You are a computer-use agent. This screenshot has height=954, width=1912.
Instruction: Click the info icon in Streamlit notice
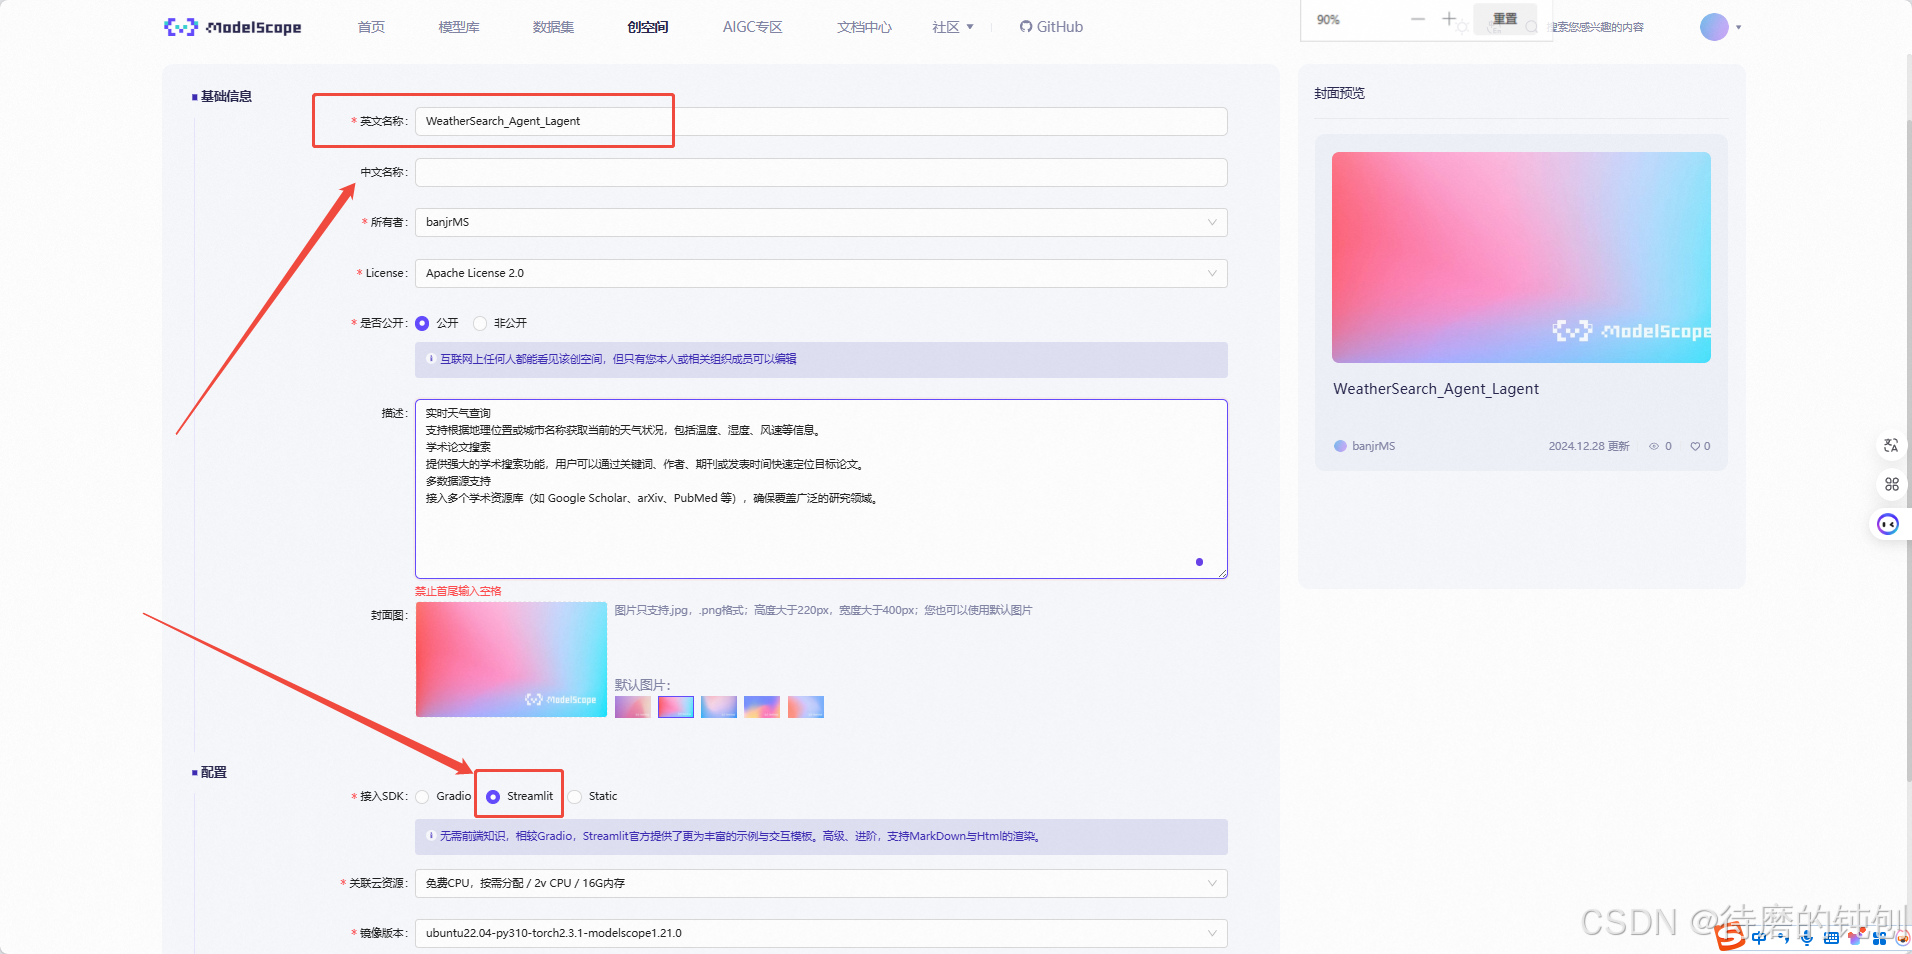click(431, 835)
